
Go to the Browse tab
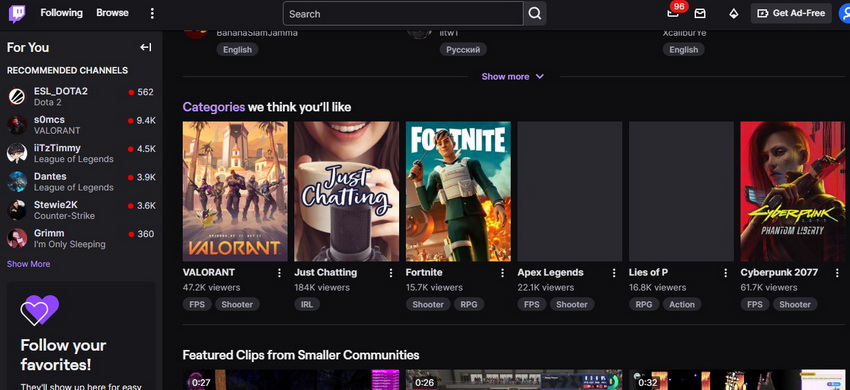click(112, 12)
